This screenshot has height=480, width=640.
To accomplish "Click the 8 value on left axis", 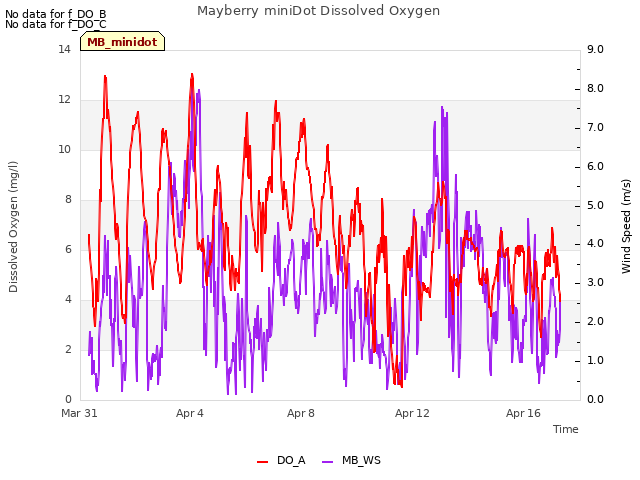I will [x=68, y=200].
